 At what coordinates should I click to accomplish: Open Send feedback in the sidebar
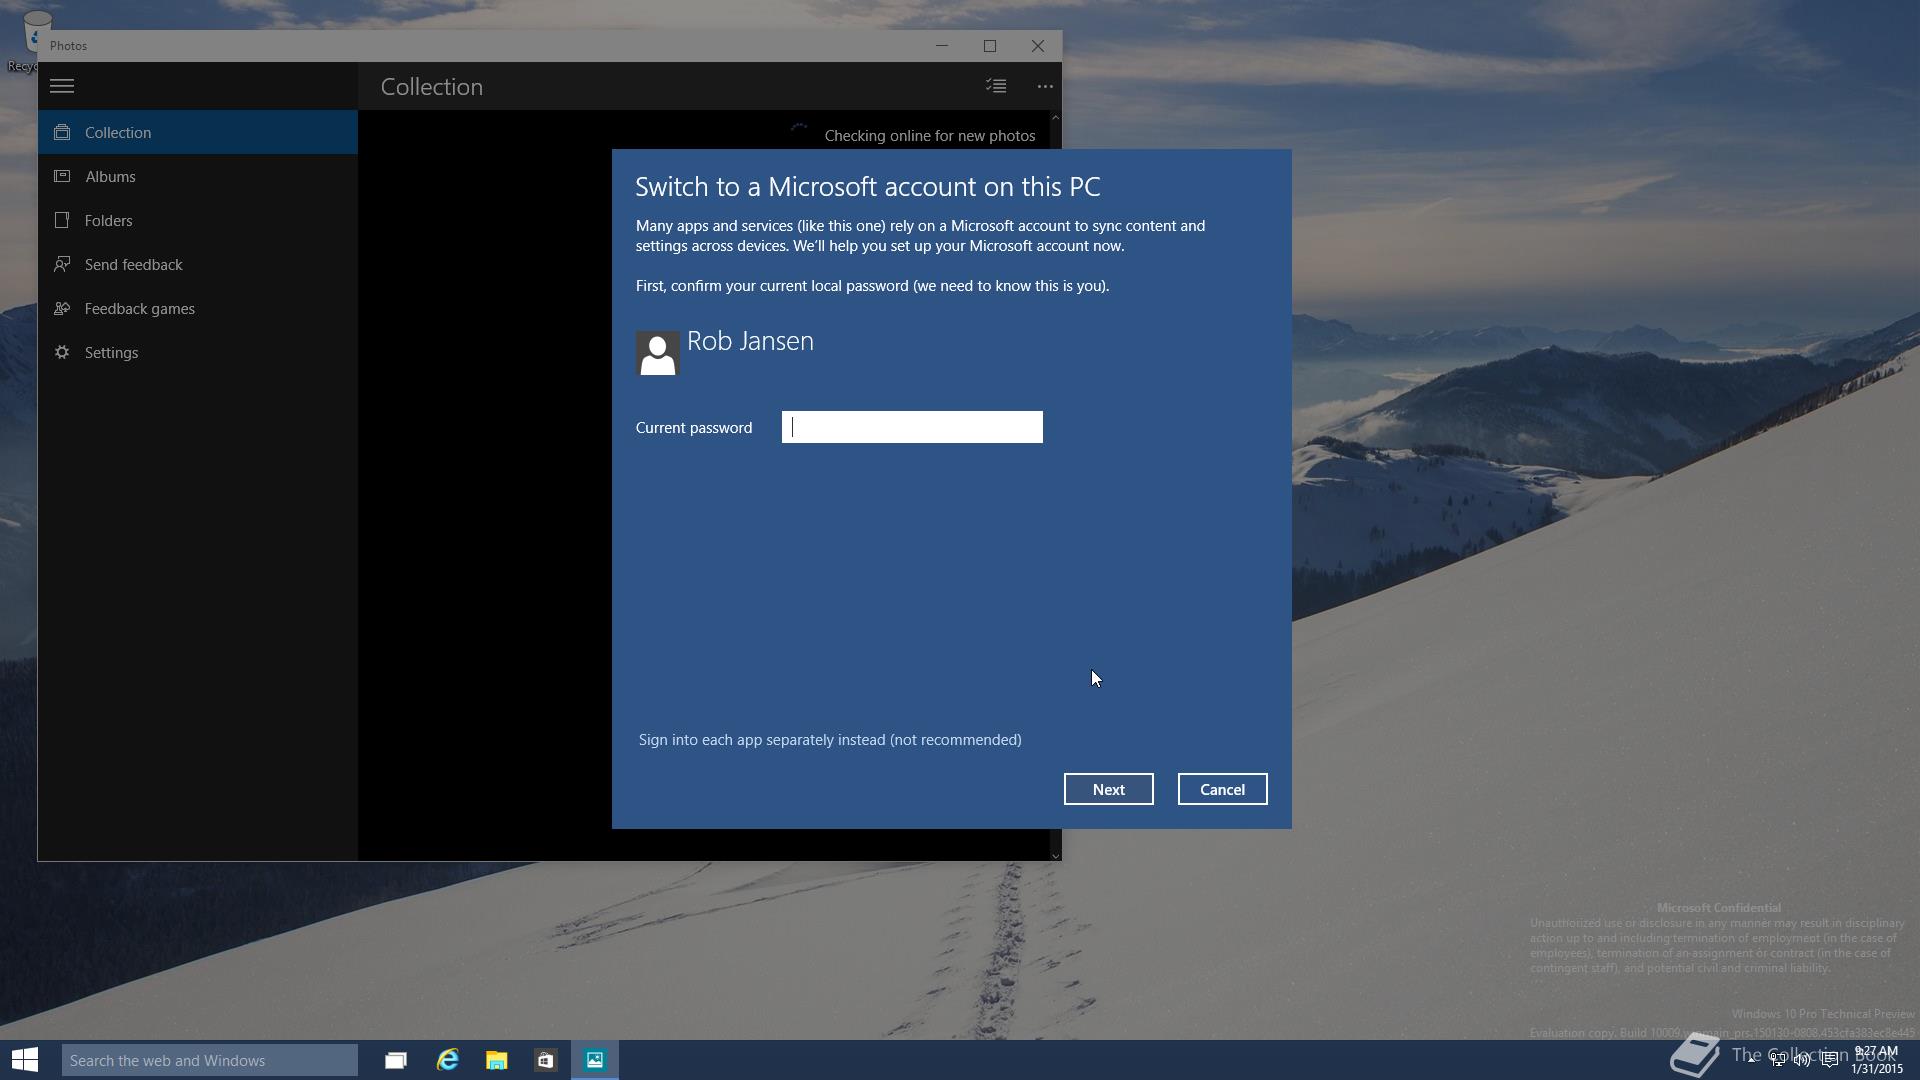198,264
